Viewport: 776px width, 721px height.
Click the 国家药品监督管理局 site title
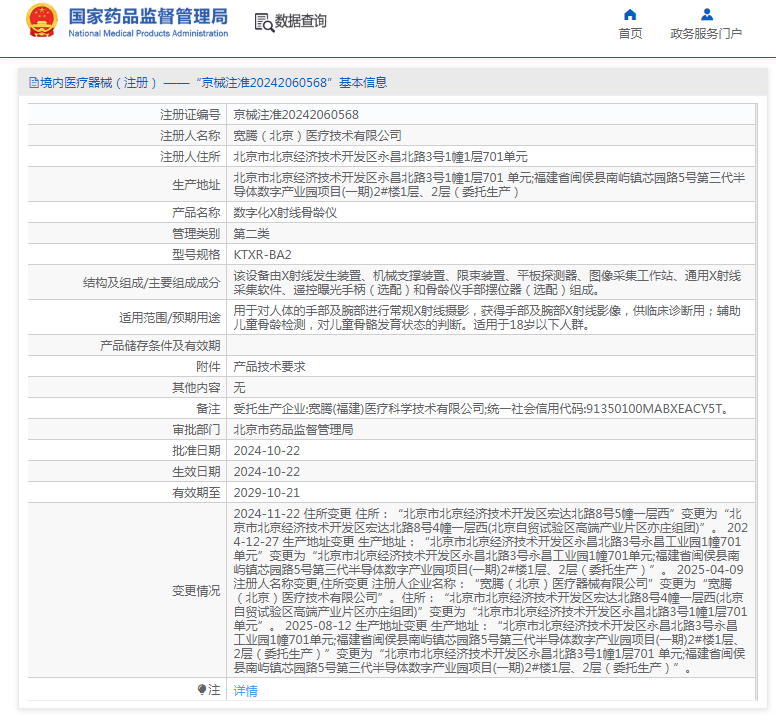[x=148, y=17]
